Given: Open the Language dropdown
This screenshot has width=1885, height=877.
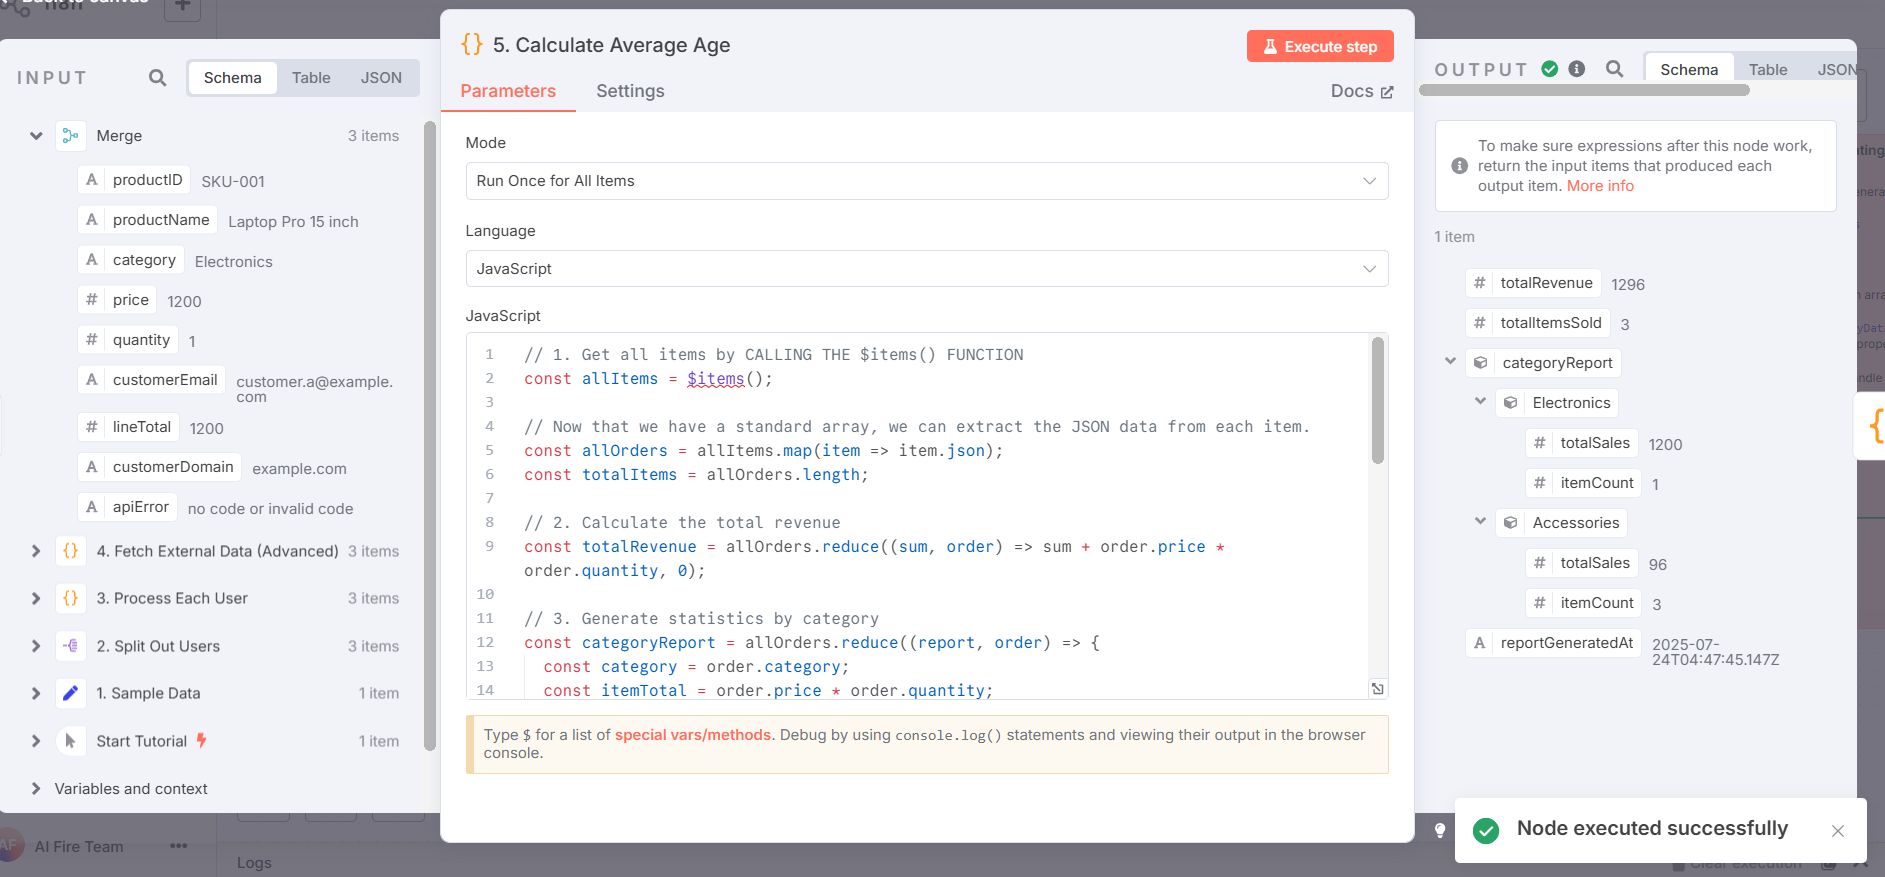Looking at the screenshot, I should point(926,268).
